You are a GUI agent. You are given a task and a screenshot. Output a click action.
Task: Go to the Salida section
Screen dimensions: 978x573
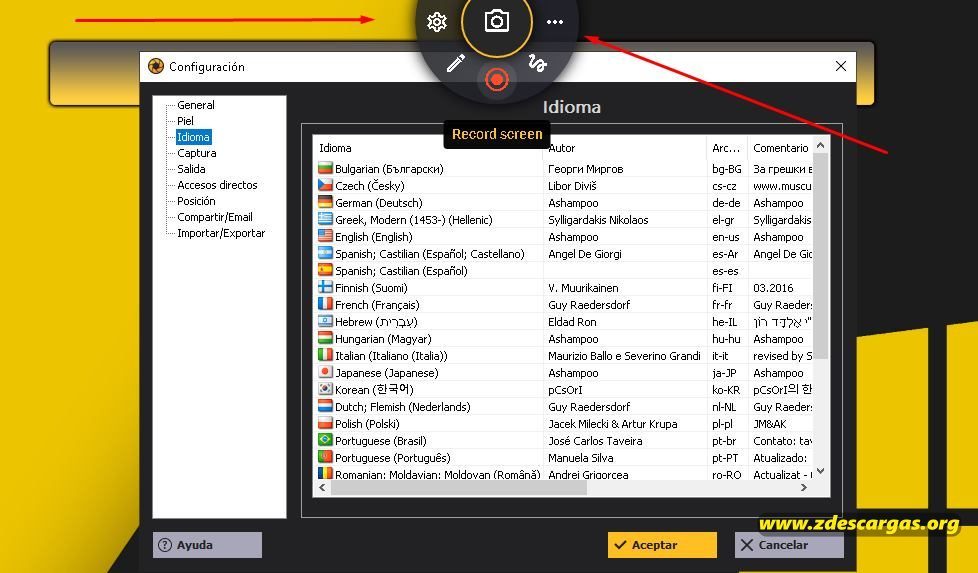coord(191,169)
